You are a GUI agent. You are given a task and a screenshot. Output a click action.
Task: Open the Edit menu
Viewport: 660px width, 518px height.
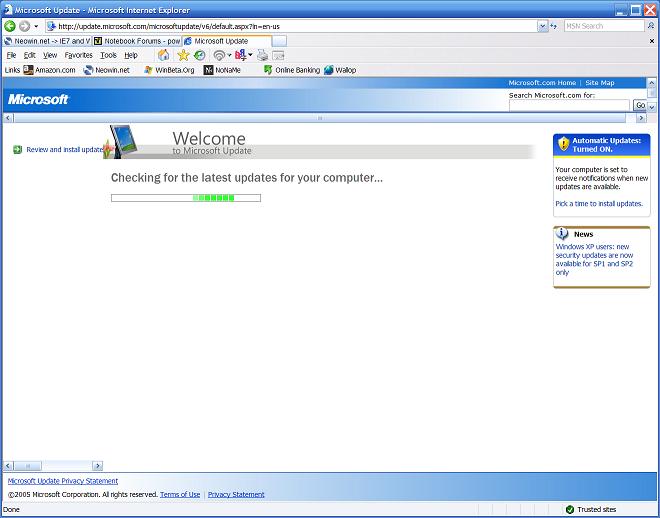pyautogui.click(x=29, y=55)
